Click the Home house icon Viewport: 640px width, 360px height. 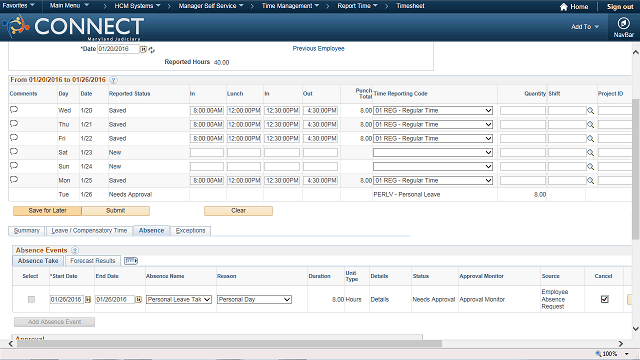click(x=564, y=7)
